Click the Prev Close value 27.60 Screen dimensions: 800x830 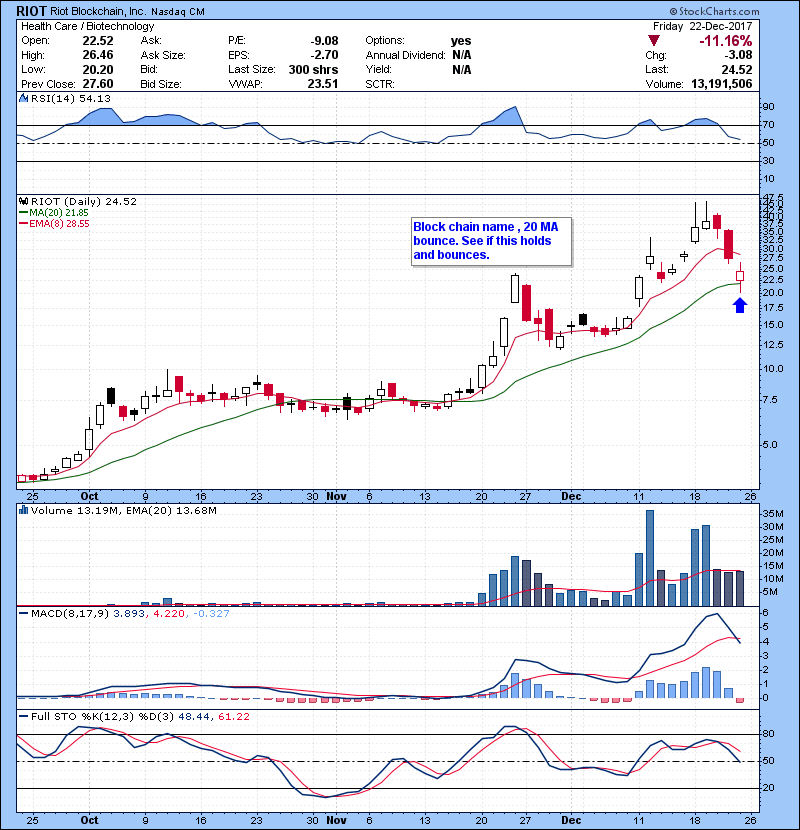98,84
